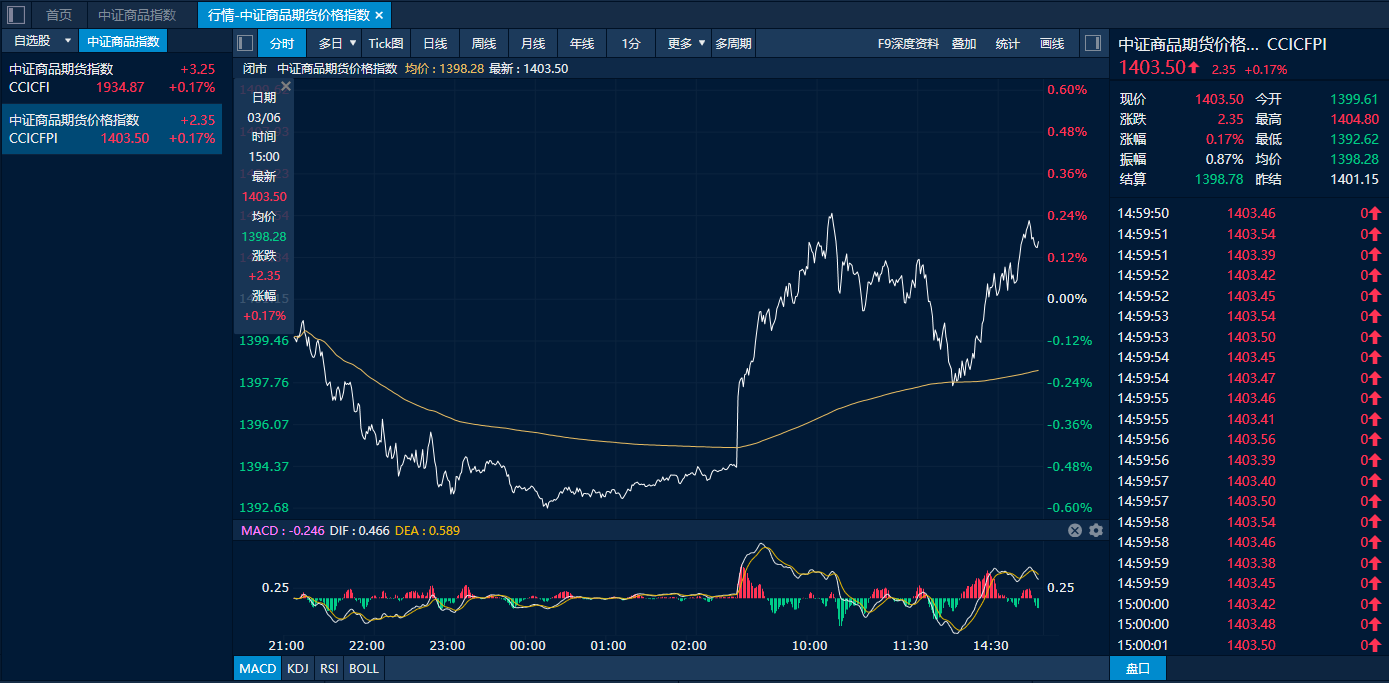Collapse left list with chart toolbar panel icon
The image size is (1389, 683).
(245, 43)
